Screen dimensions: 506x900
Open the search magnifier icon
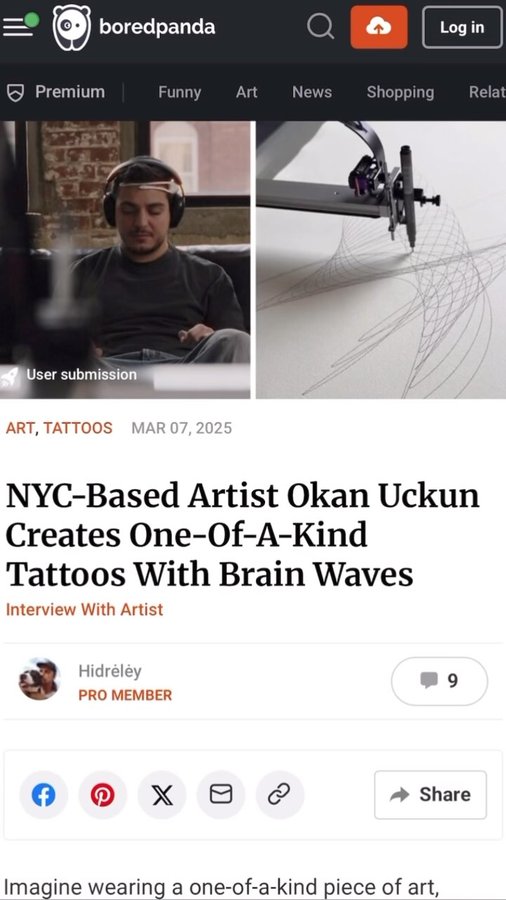(x=320, y=27)
